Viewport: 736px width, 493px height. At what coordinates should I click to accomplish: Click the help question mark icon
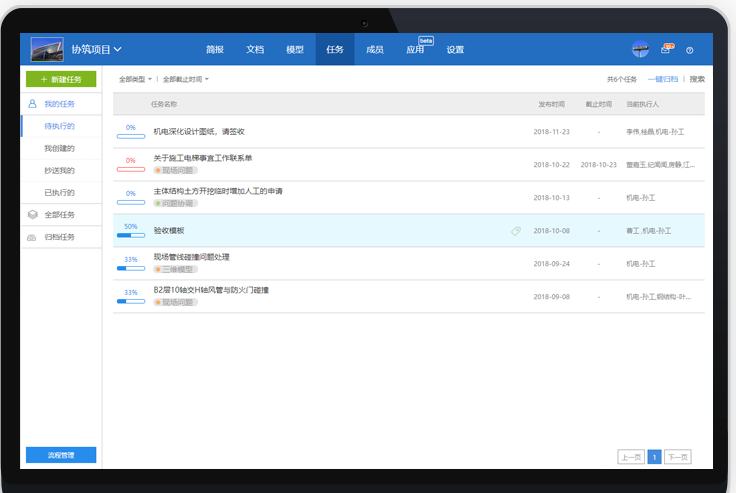(x=689, y=50)
